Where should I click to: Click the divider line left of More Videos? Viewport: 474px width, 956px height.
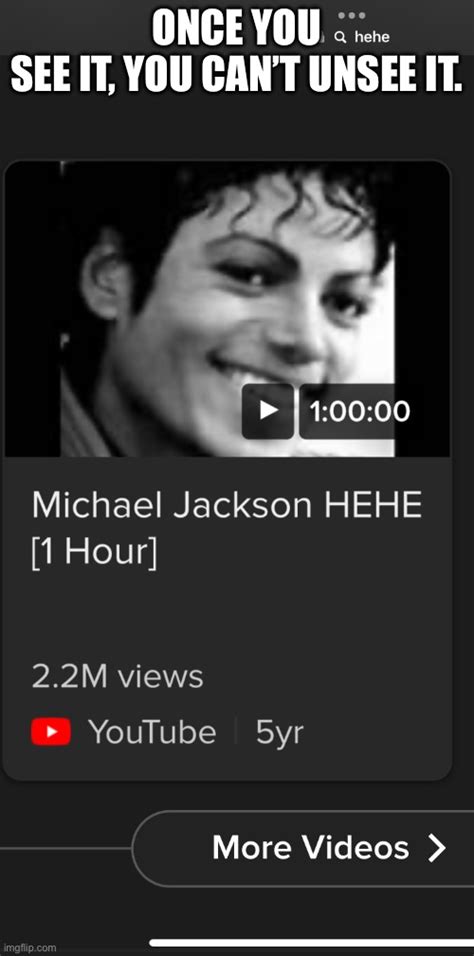[x=66, y=847]
